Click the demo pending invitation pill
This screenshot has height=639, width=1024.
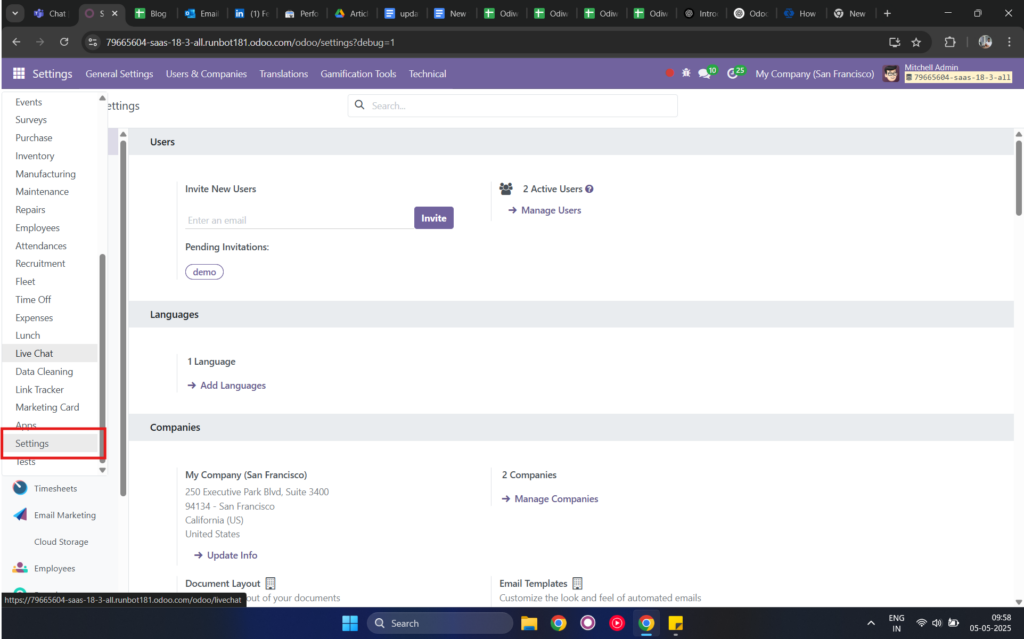click(x=204, y=271)
